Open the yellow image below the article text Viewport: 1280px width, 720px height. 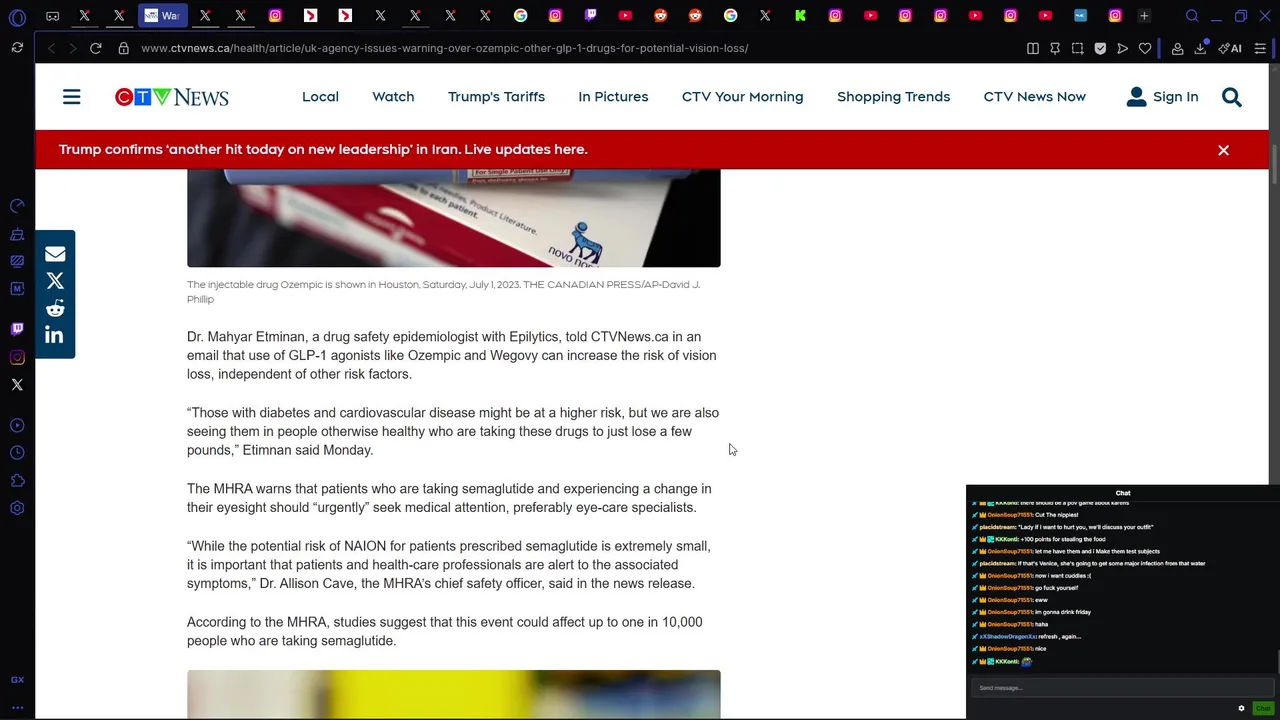[x=453, y=695]
